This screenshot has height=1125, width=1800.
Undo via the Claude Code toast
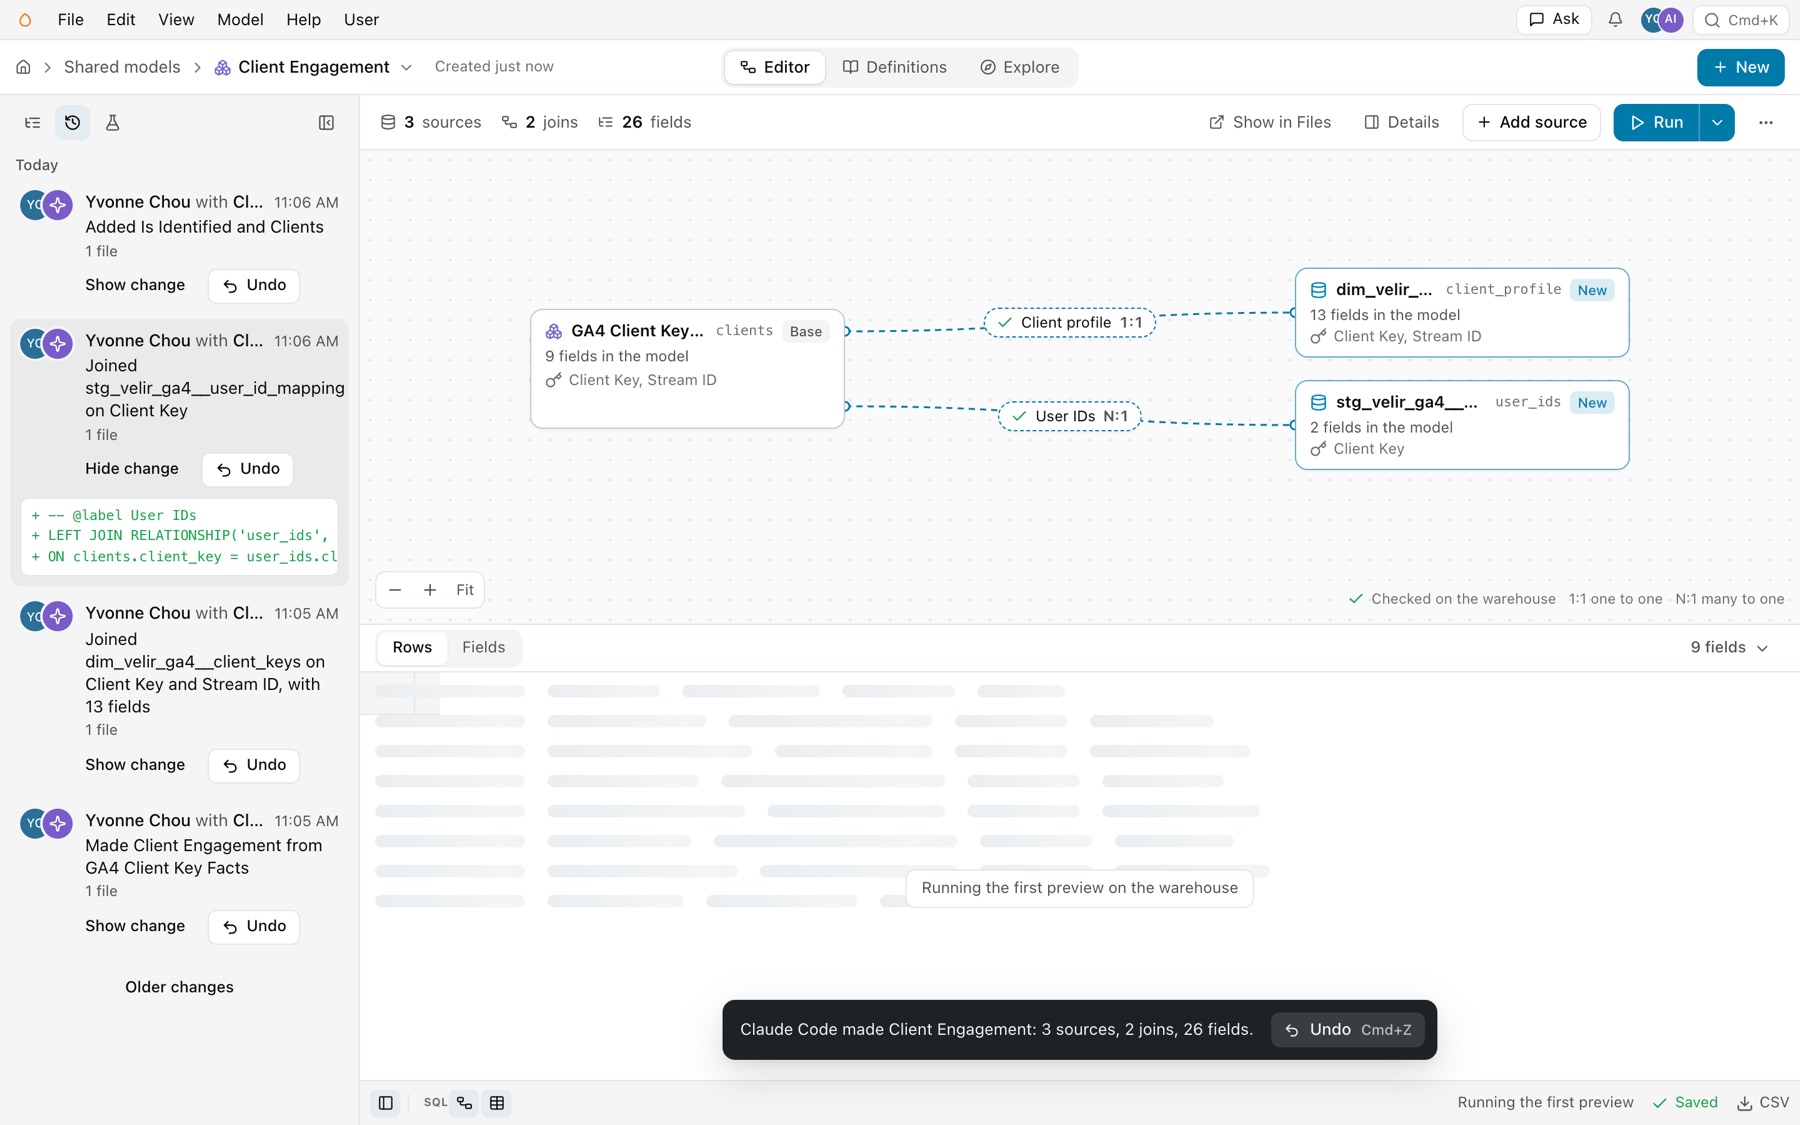[1348, 1030]
